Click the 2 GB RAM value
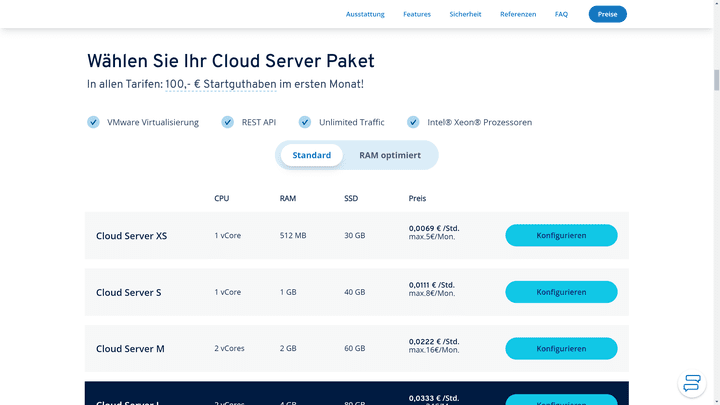This screenshot has height=405, width=720. 288,349
